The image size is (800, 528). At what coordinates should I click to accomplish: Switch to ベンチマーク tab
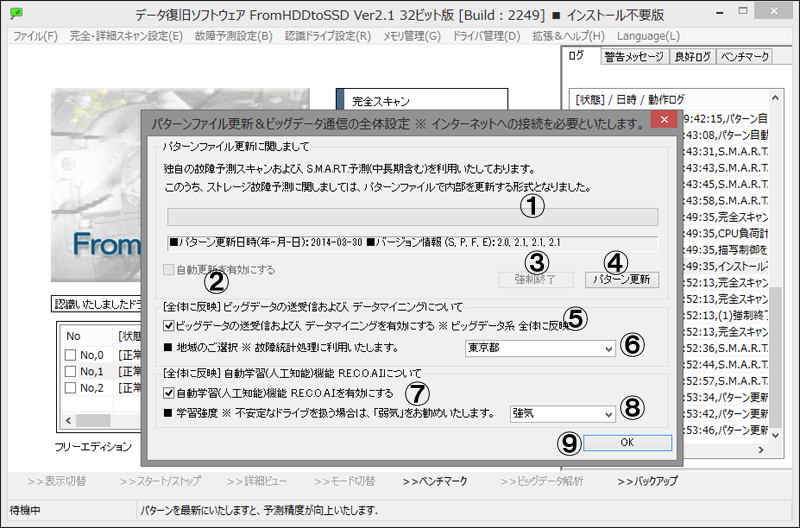coord(744,57)
